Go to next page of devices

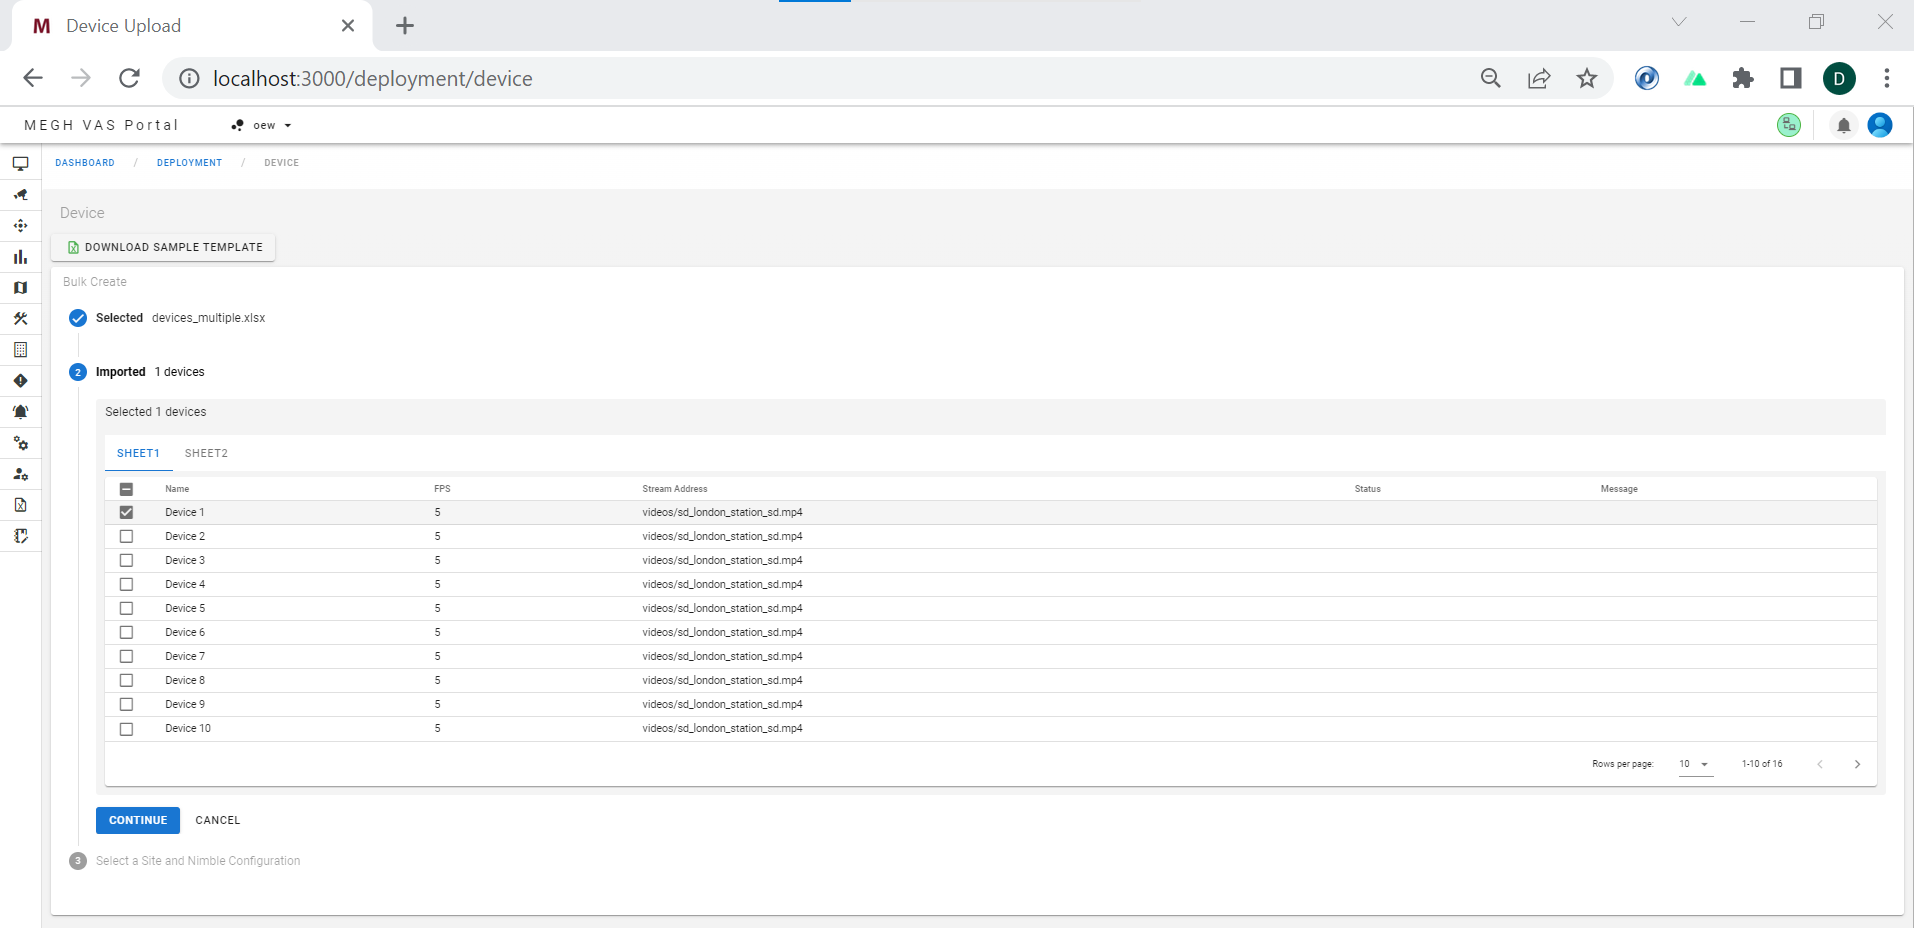1857,764
